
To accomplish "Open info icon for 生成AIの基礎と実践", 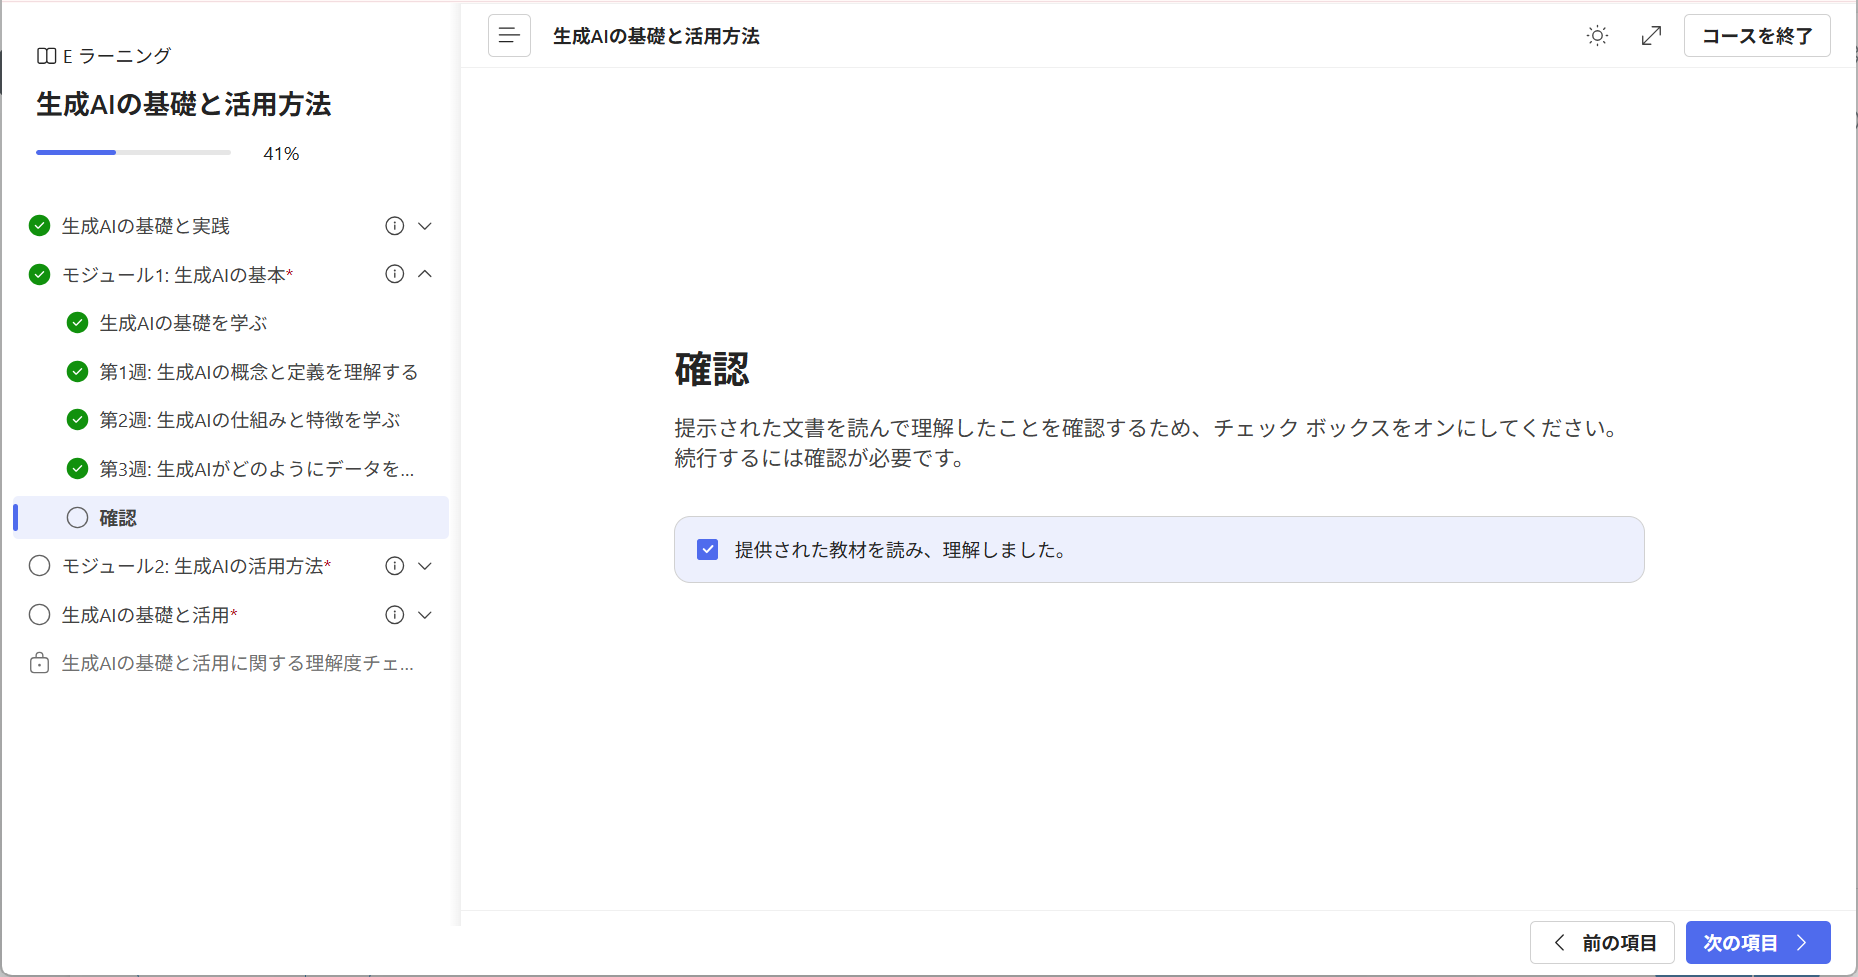I will pyautogui.click(x=395, y=226).
